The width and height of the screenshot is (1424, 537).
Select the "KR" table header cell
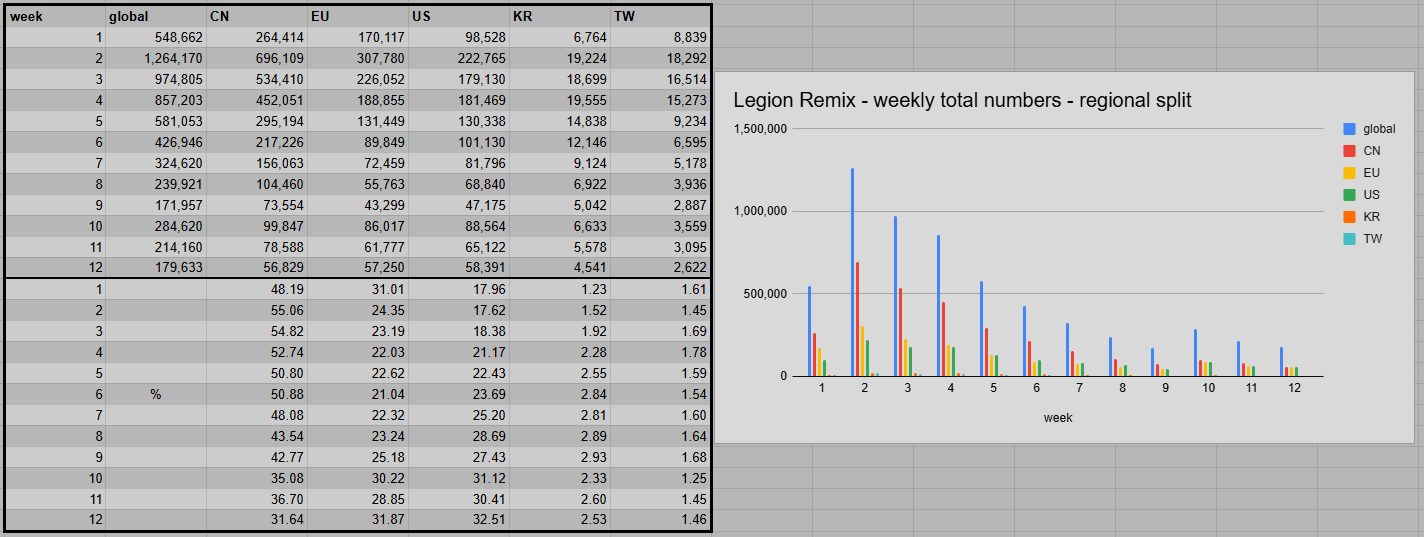(x=560, y=16)
